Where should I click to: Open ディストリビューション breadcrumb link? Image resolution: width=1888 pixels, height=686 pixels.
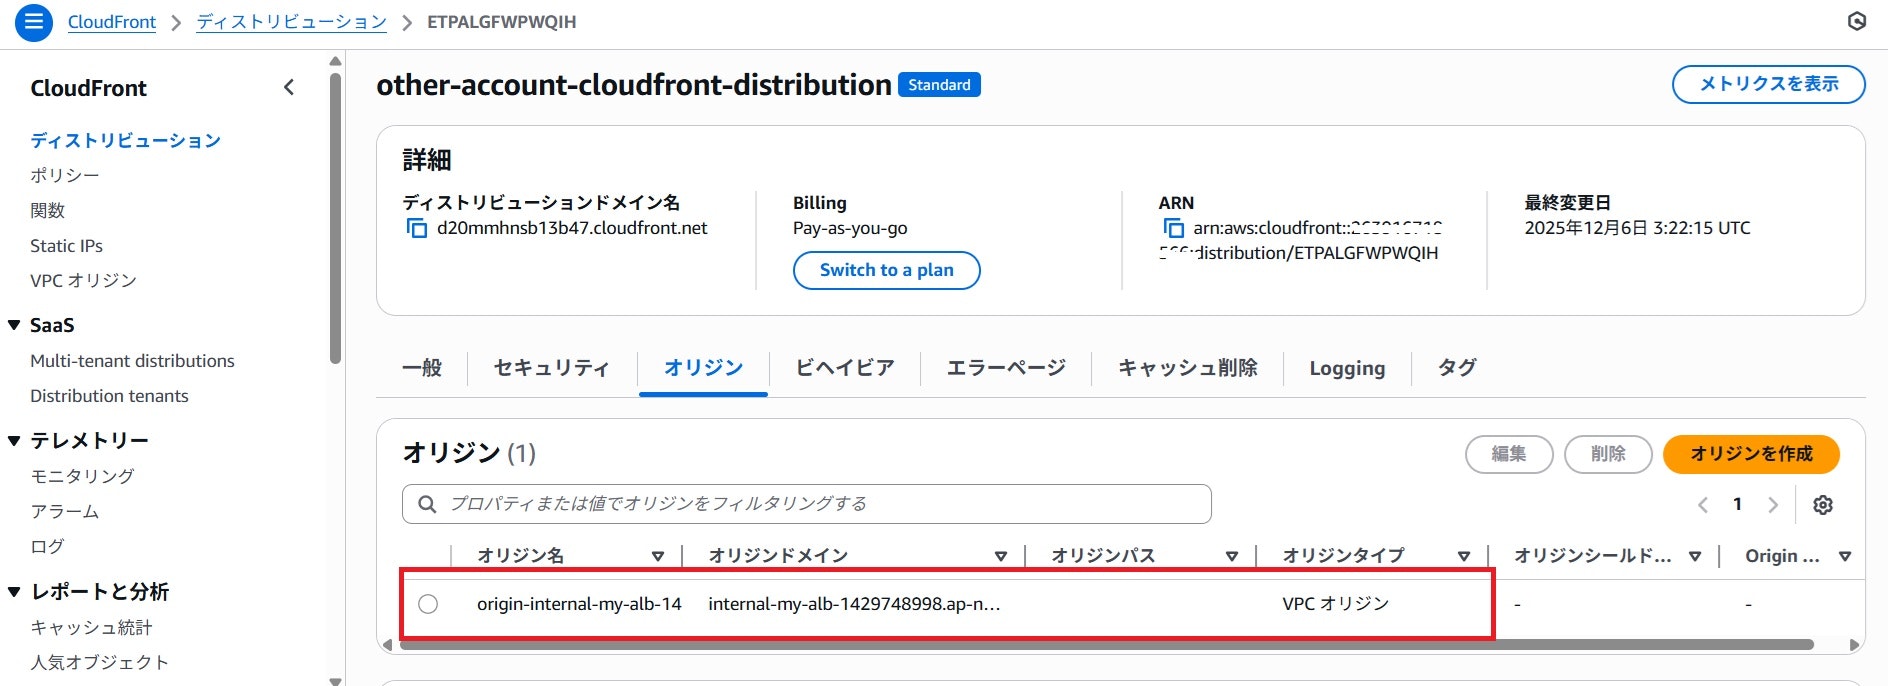pyautogui.click(x=291, y=22)
